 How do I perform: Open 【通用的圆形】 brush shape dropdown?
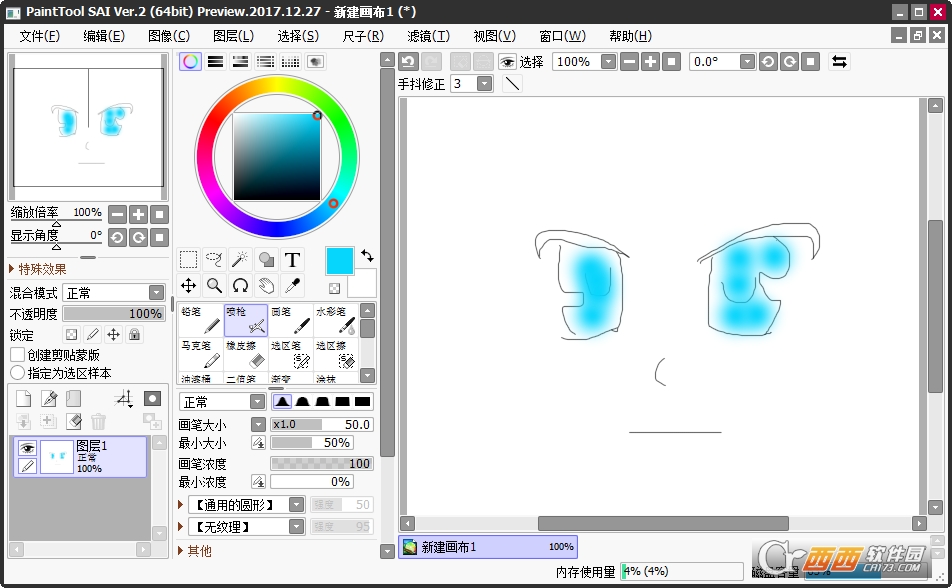point(296,505)
